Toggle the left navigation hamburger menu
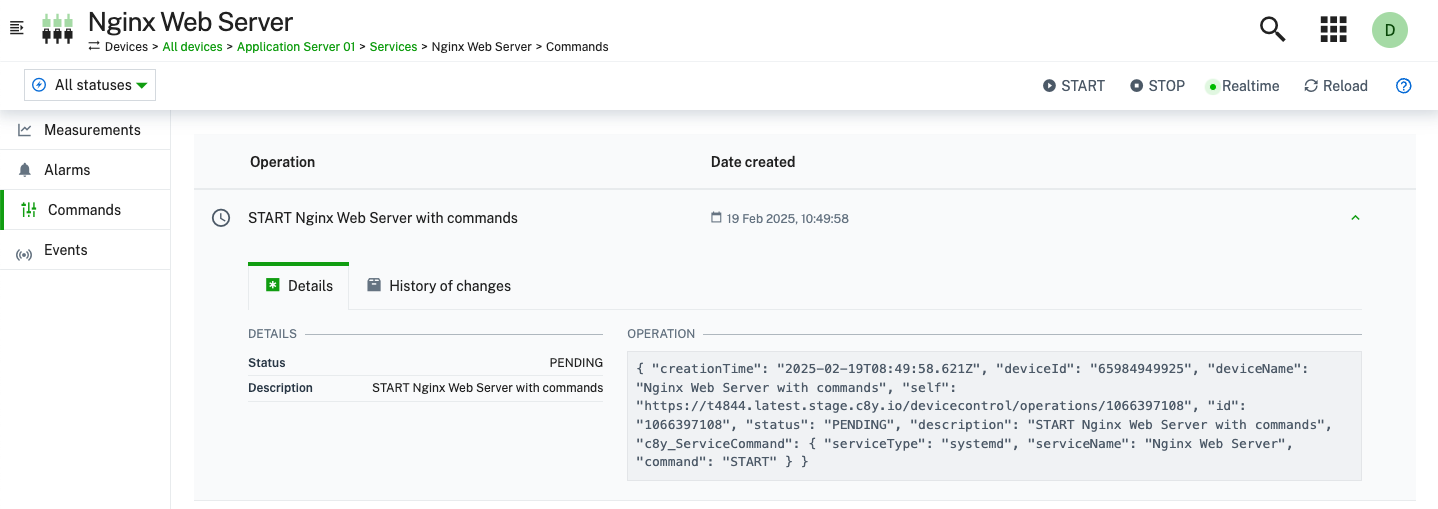1438x509 pixels. (x=16, y=28)
